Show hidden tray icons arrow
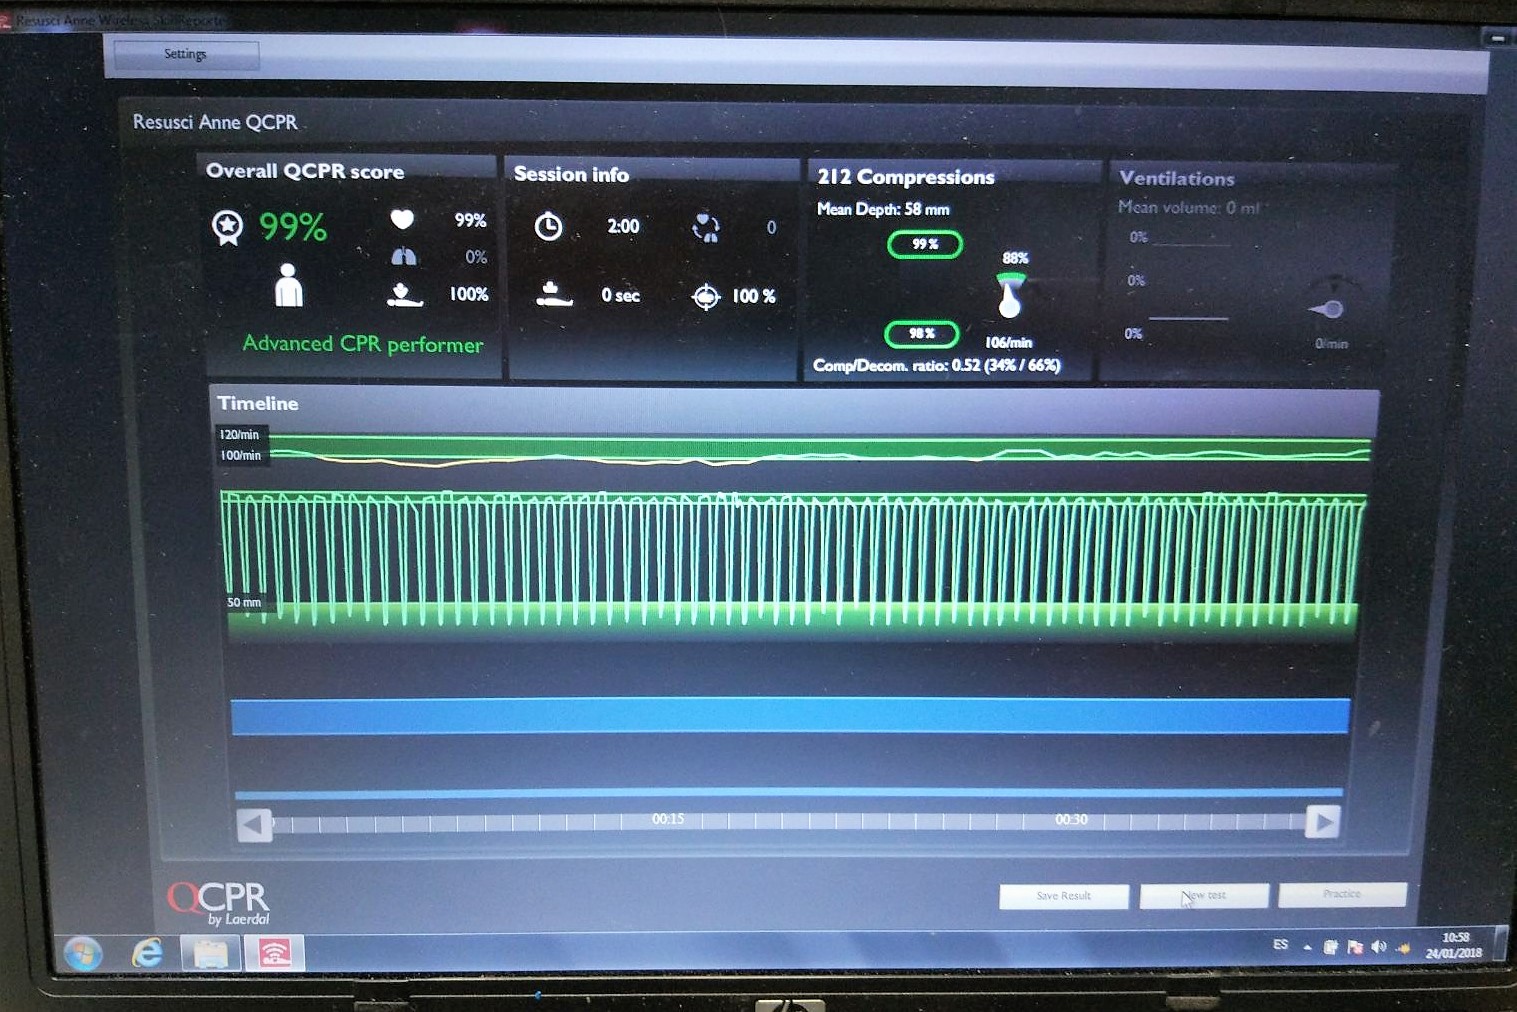This screenshot has width=1517, height=1012. 1307,946
